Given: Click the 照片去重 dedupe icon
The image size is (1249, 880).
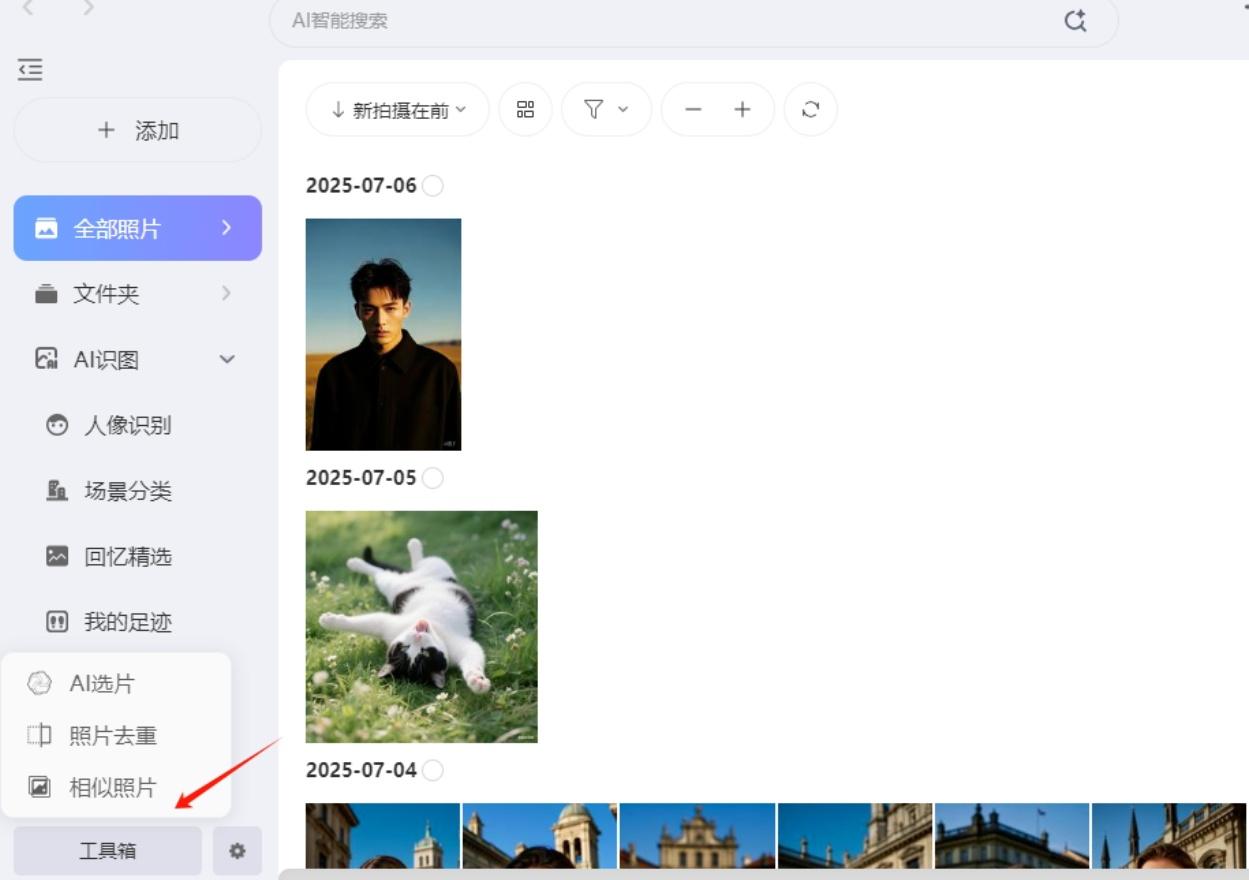Looking at the screenshot, I should click(x=39, y=736).
